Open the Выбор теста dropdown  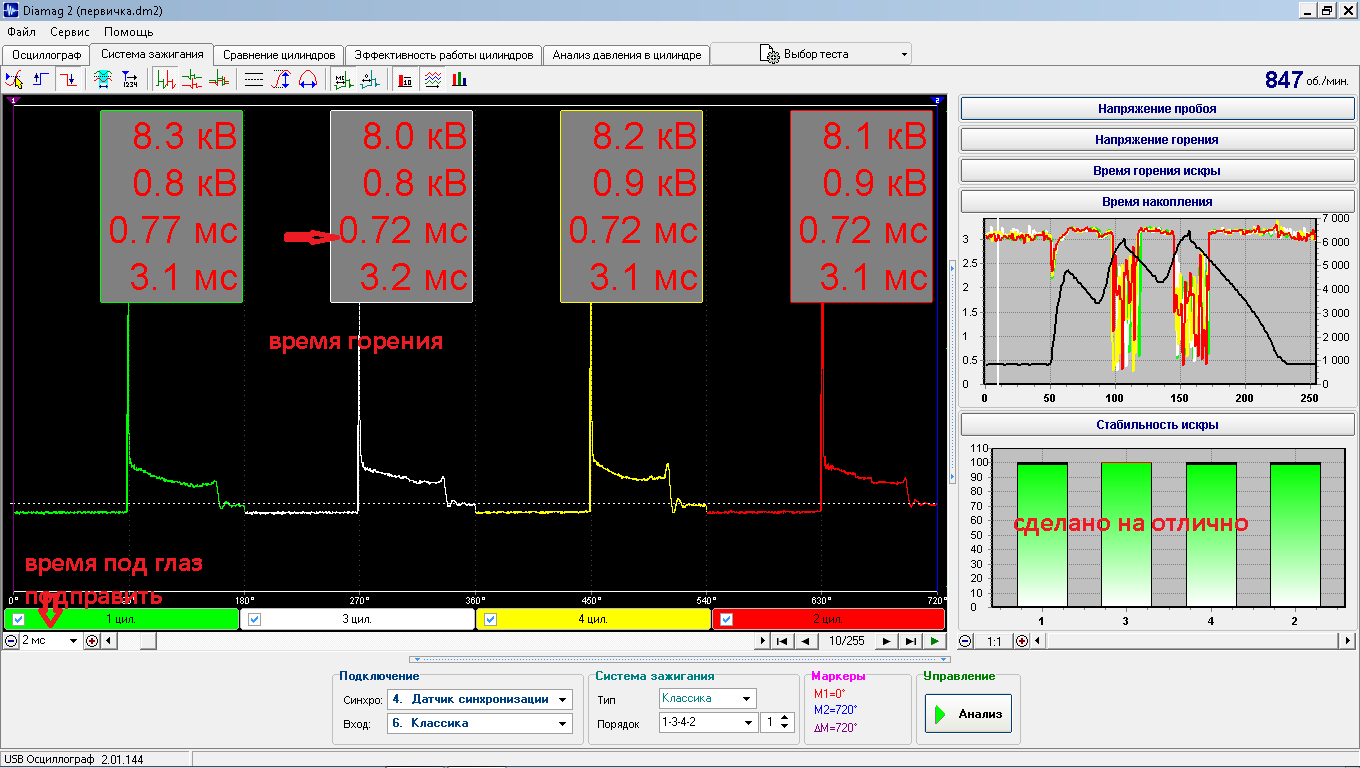point(904,54)
